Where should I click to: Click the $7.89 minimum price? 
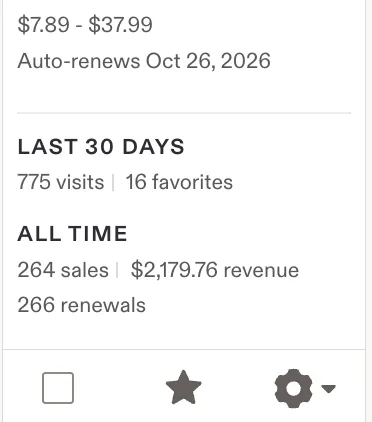pos(43,25)
